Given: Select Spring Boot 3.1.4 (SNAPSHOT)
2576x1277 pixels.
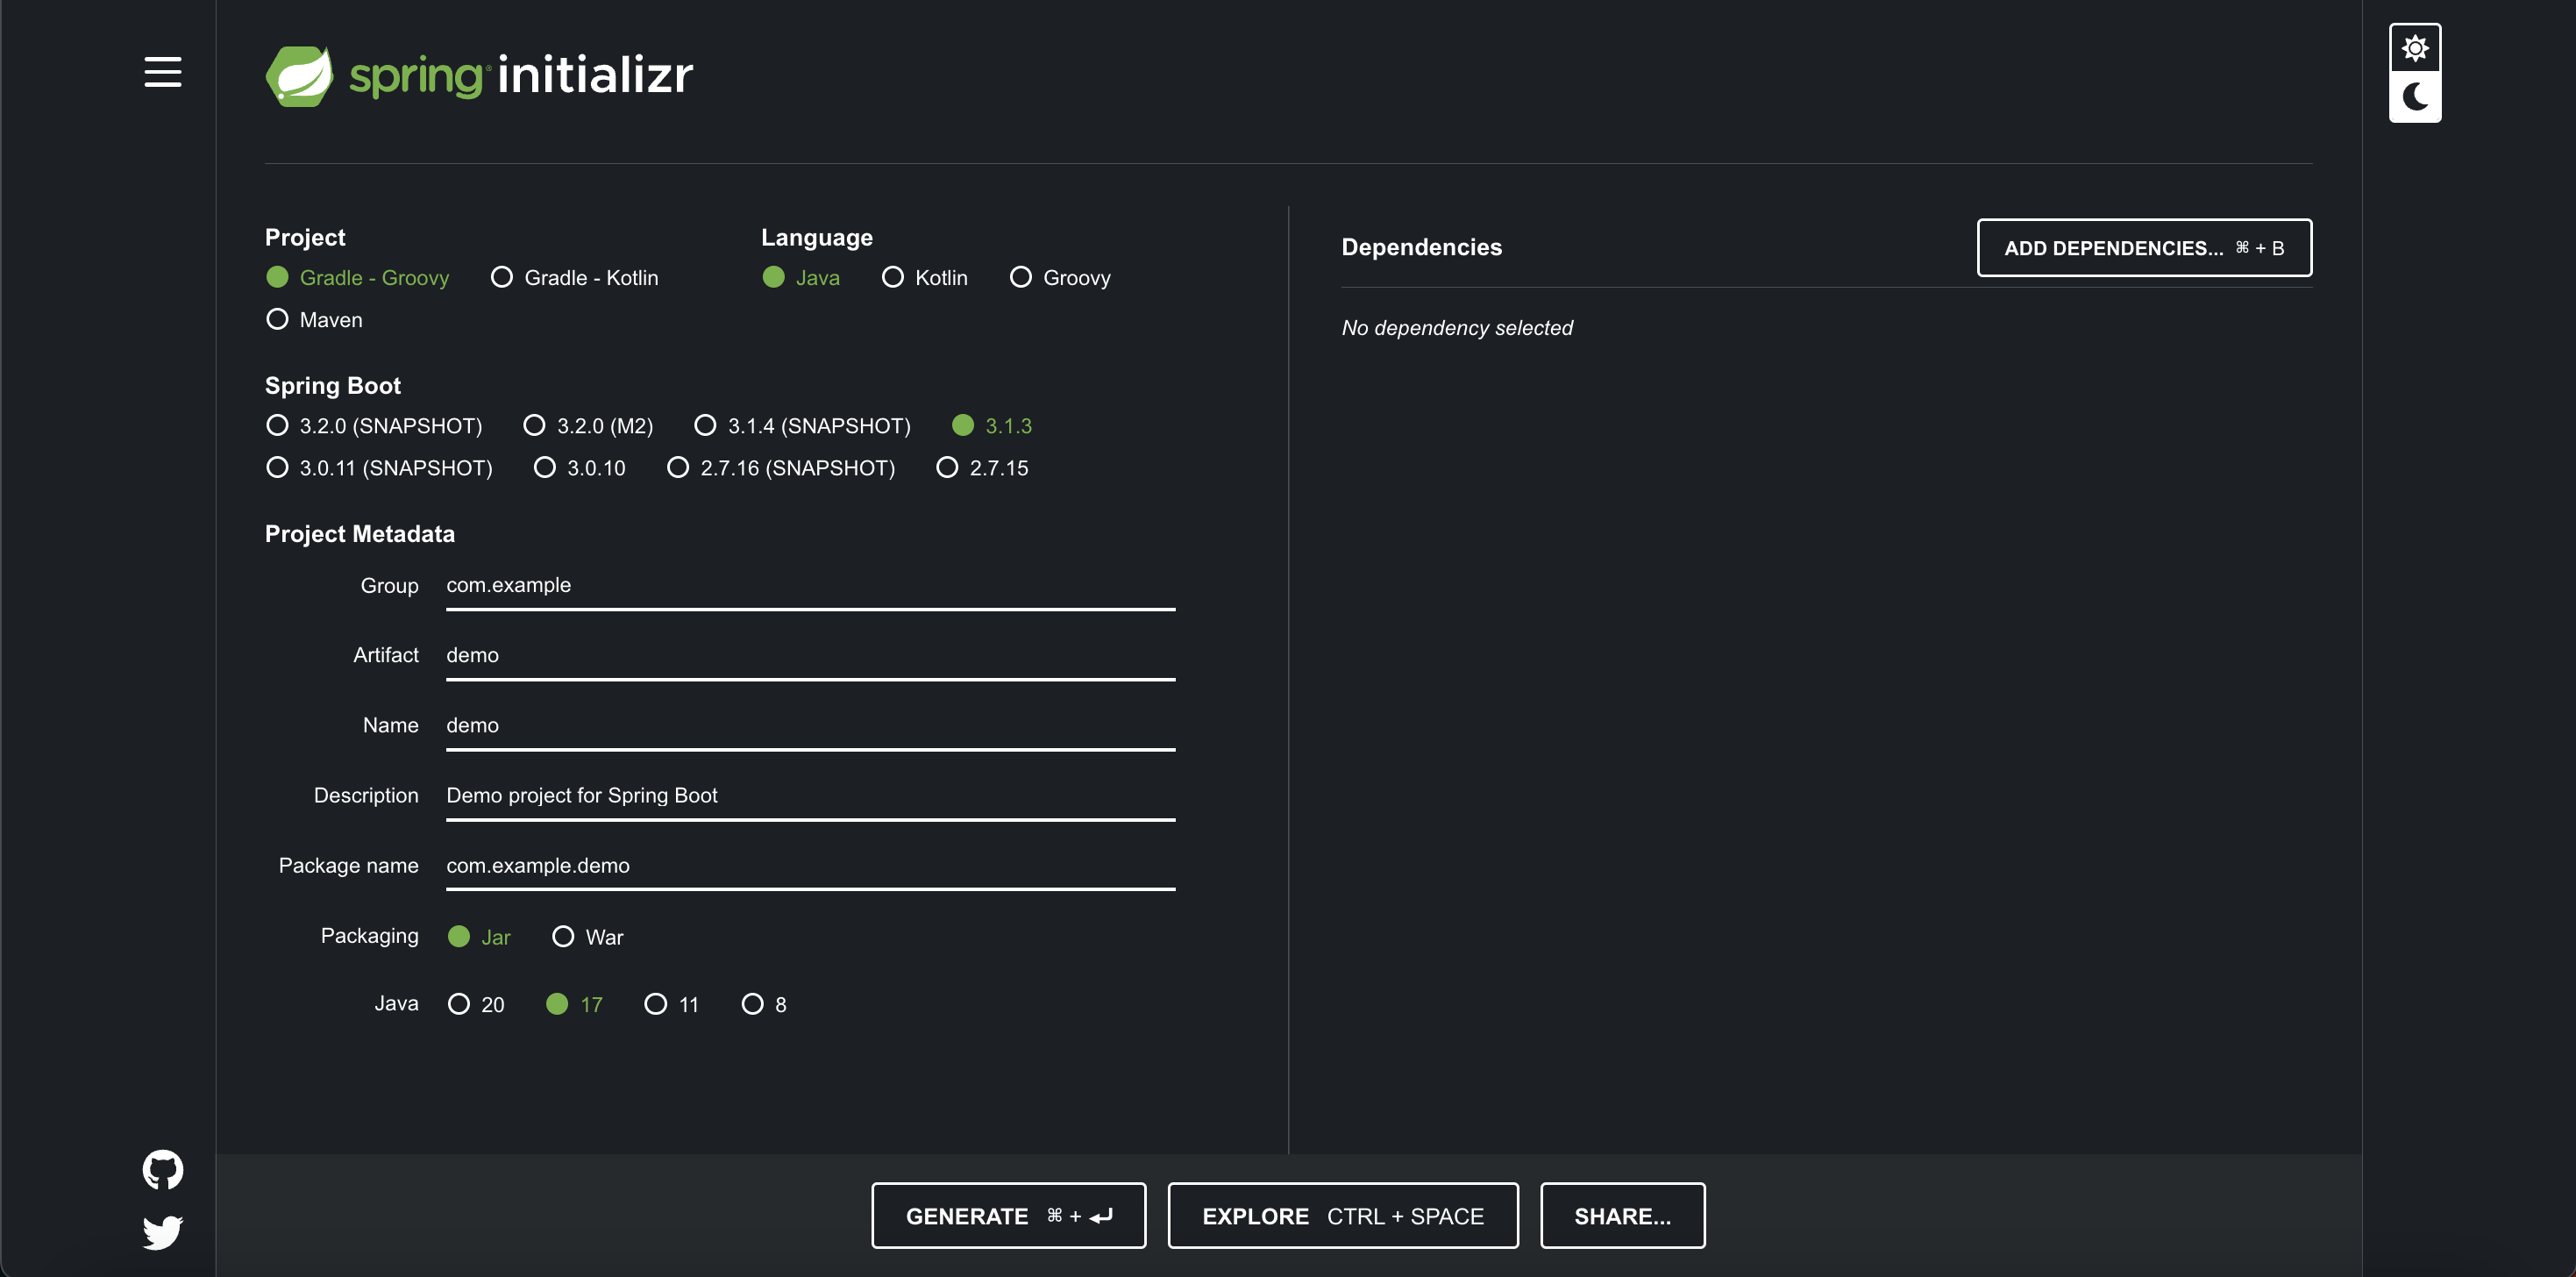Looking at the screenshot, I should click(x=802, y=425).
